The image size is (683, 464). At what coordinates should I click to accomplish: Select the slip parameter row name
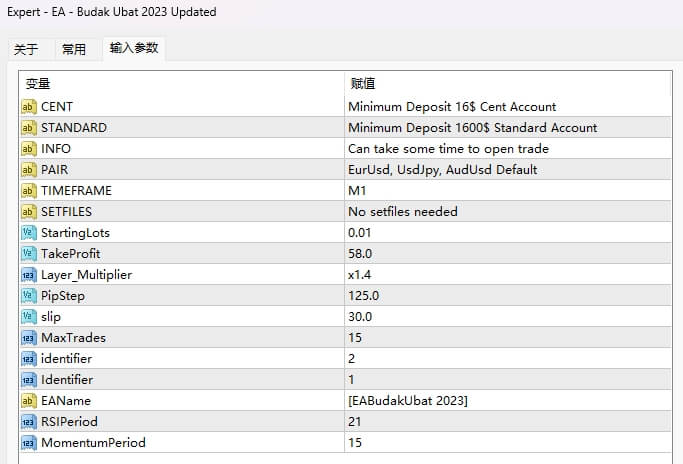[51, 317]
